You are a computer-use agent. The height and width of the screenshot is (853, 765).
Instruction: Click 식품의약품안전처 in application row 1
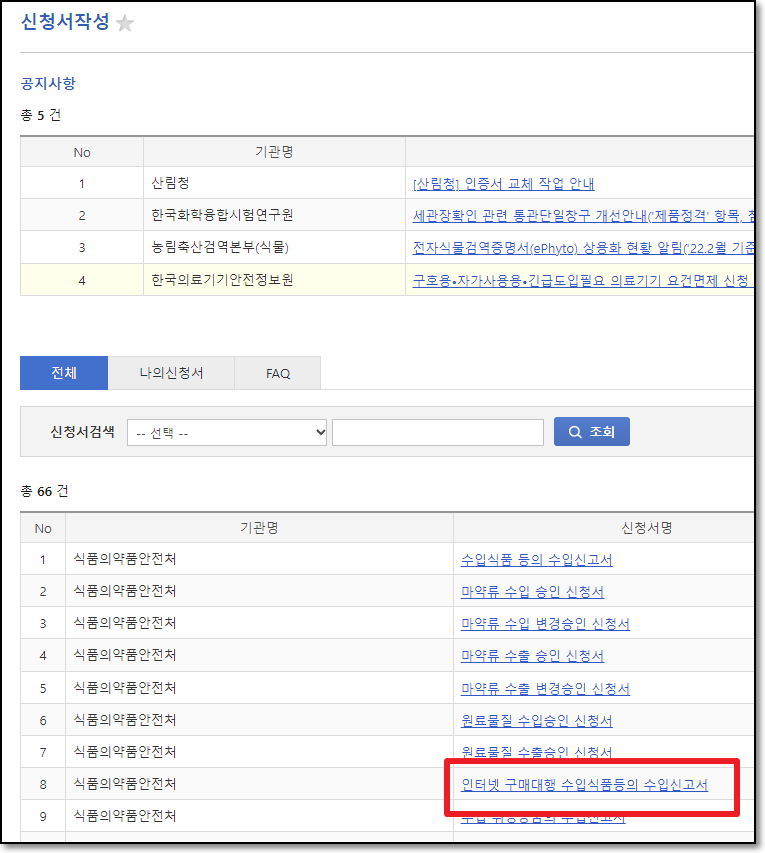[125, 559]
